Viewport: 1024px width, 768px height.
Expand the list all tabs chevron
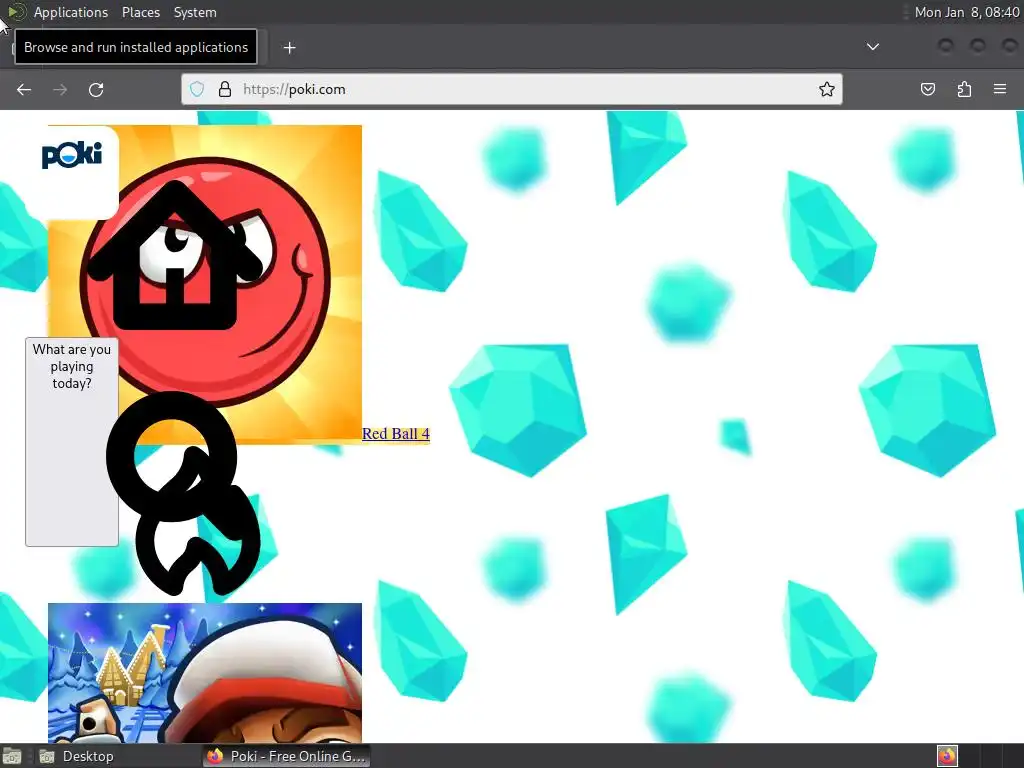click(872, 46)
